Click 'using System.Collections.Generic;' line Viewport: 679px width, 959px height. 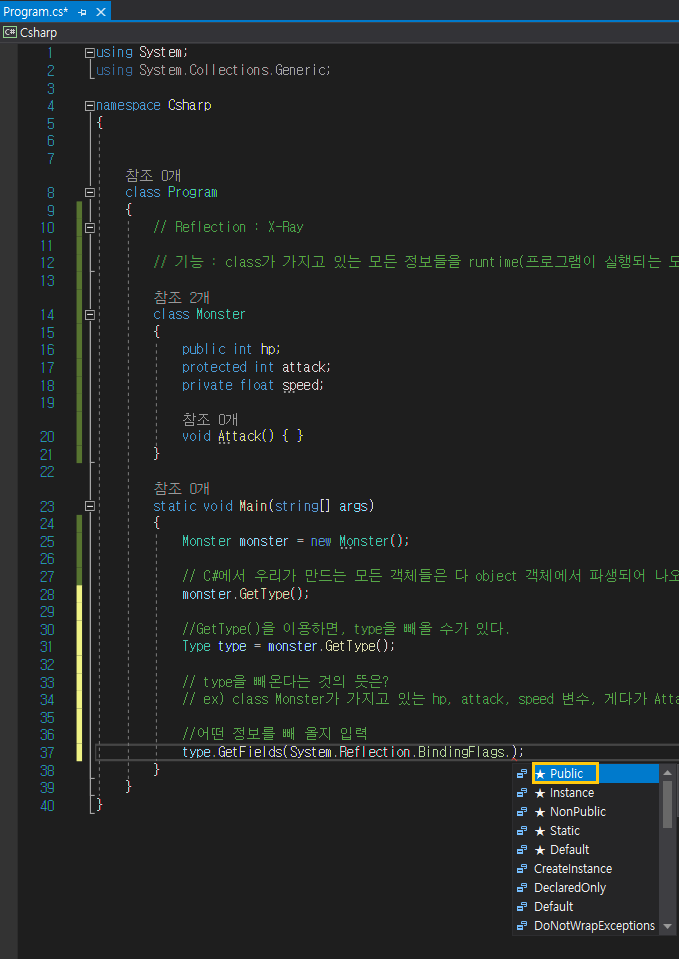(x=213, y=70)
